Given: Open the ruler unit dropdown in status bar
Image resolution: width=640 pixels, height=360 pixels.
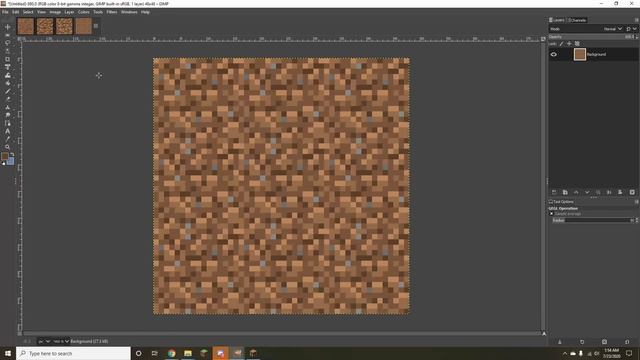Looking at the screenshot, I should [44, 341].
